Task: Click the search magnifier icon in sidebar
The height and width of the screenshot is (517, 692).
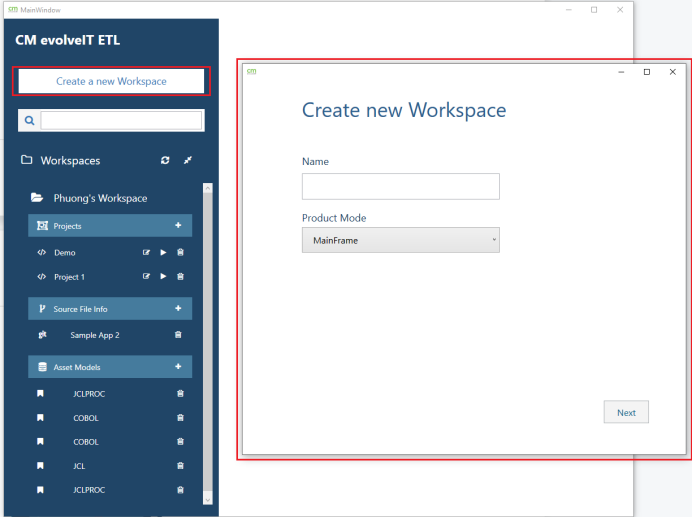Action: (x=30, y=121)
